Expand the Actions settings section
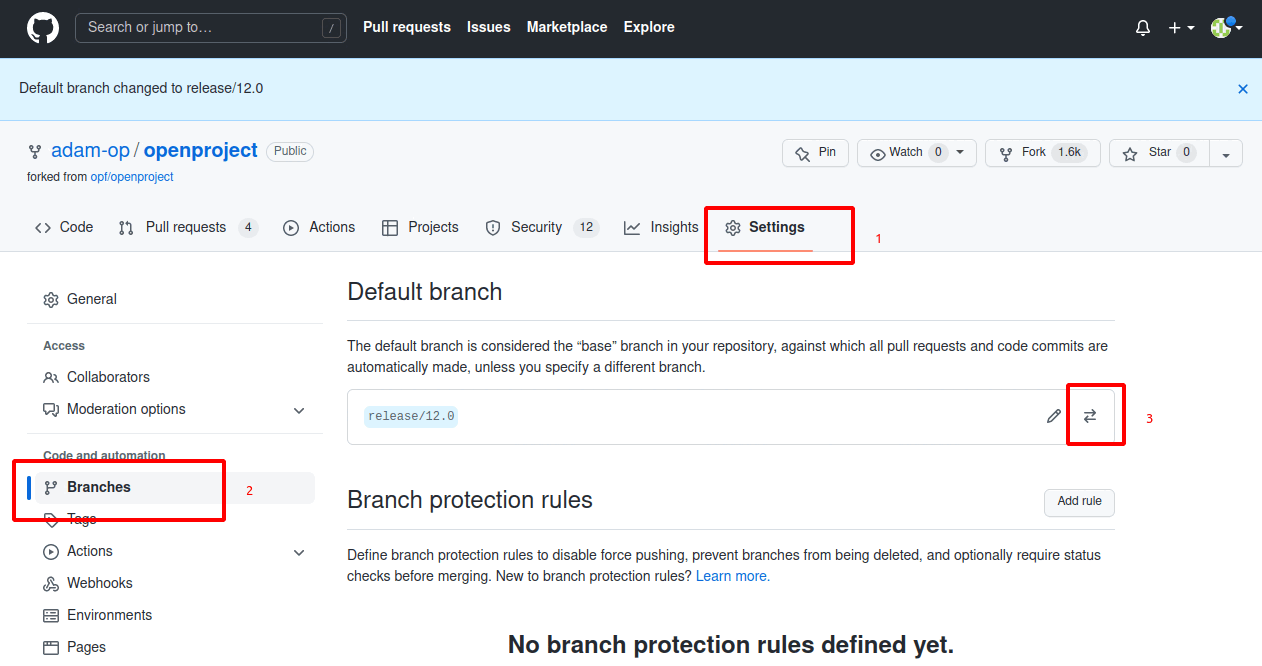The width and height of the screenshot is (1262, 666). point(298,551)
